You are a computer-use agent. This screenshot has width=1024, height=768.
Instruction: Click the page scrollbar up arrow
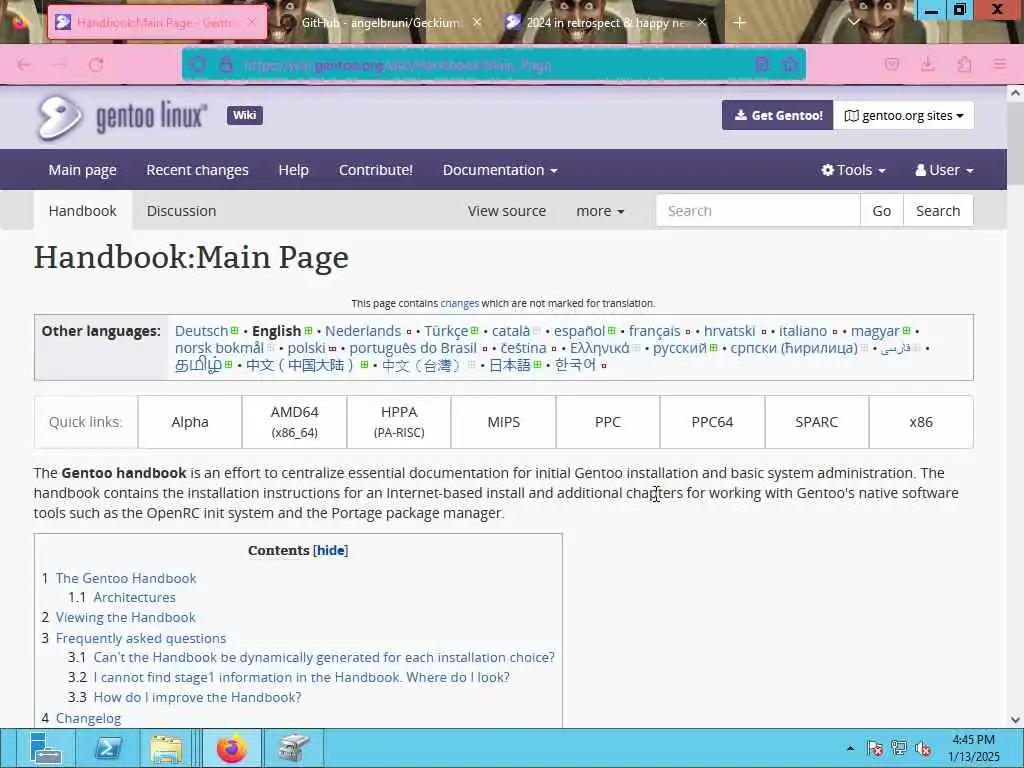[1015, 93]
